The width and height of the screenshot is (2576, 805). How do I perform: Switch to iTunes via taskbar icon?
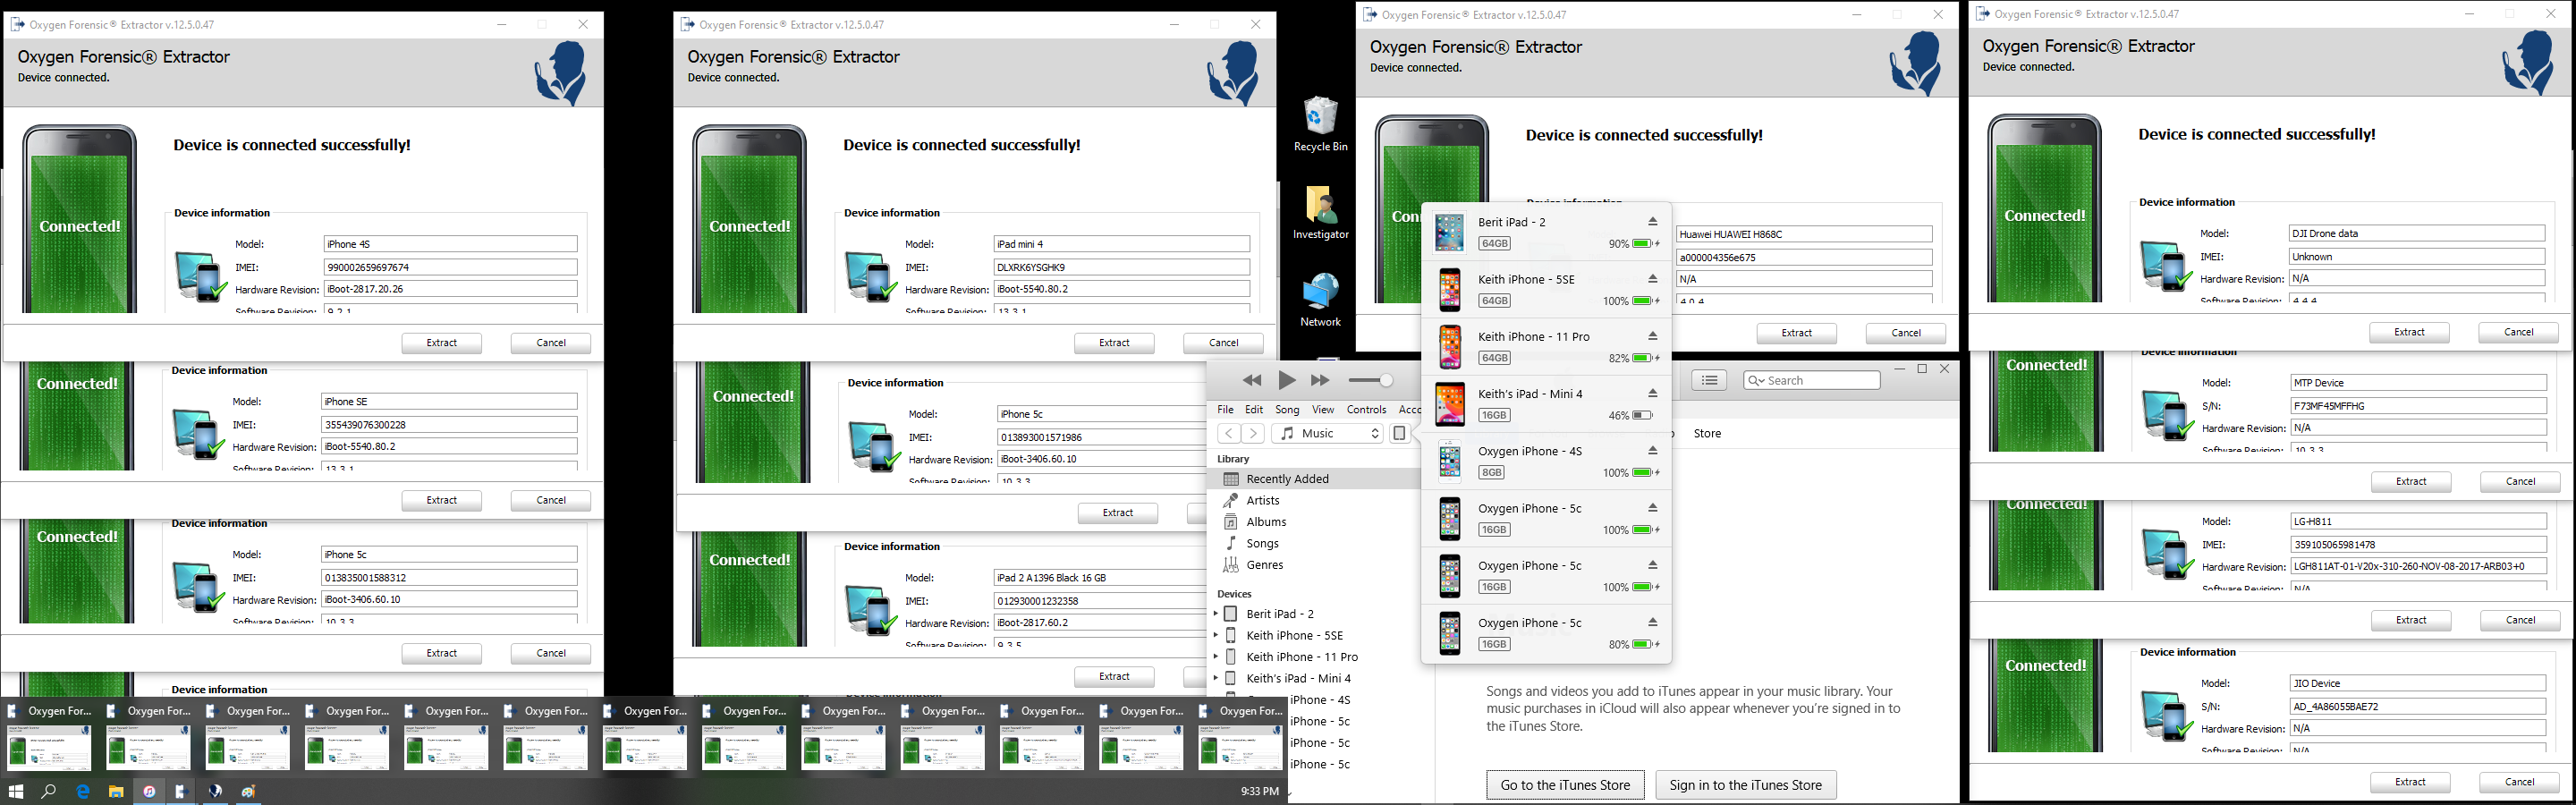click(x=149, y=791)
